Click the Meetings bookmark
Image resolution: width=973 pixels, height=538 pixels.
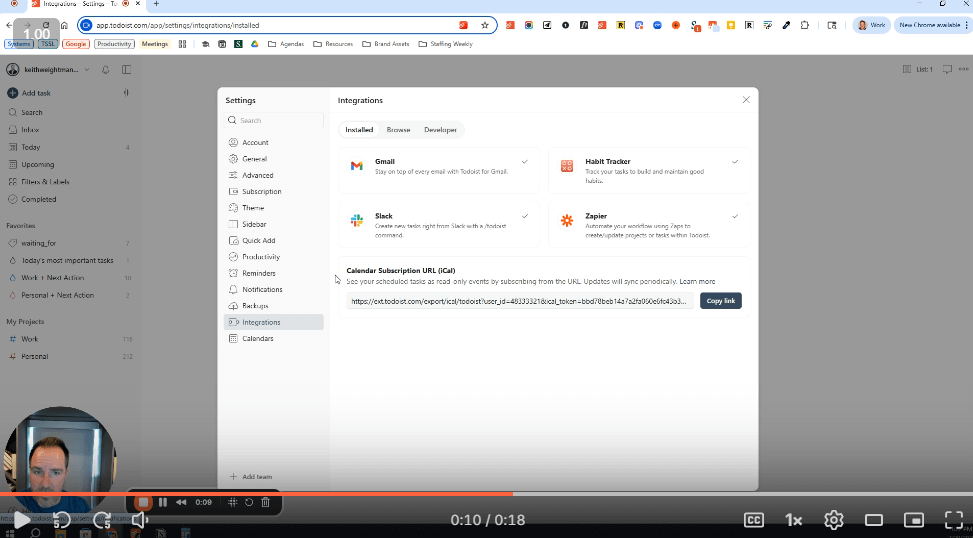pos(155,44)
